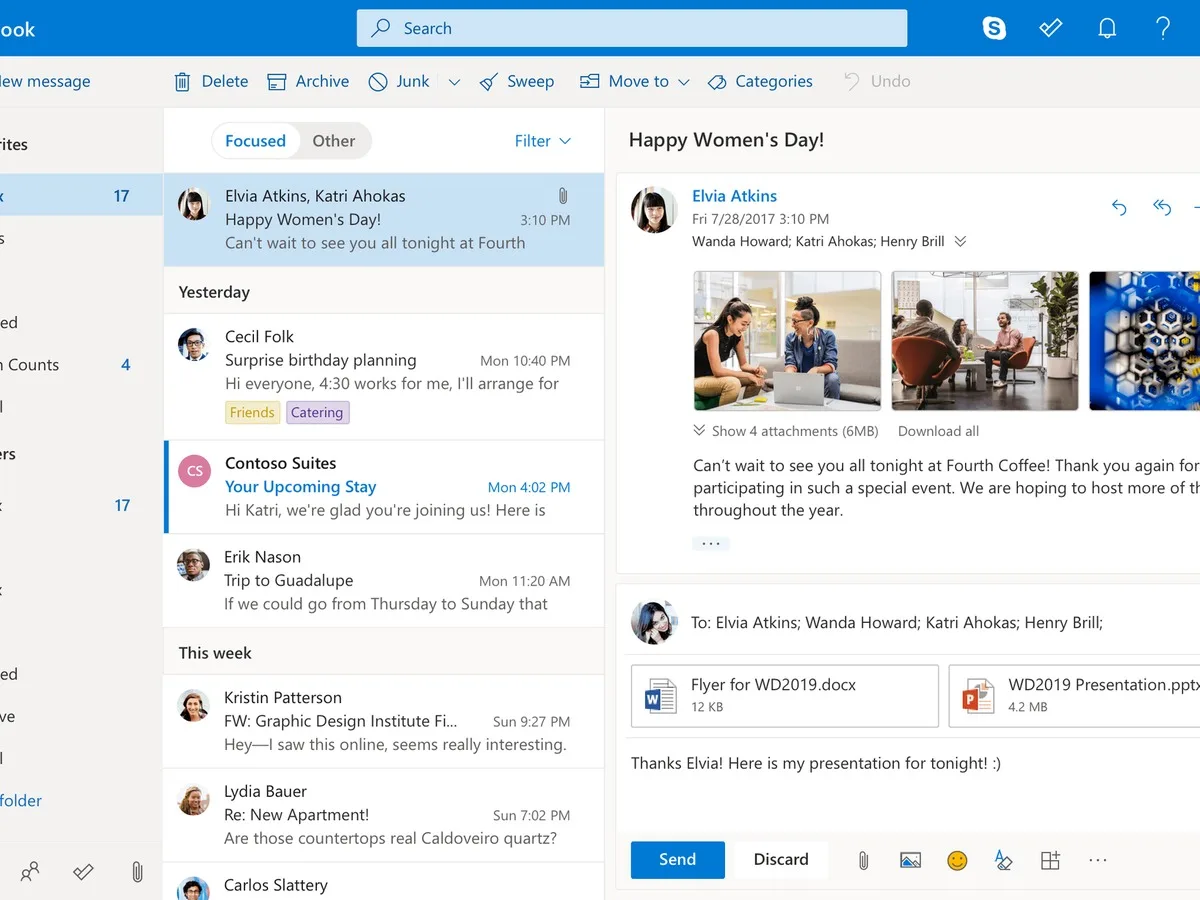
Task: Expand the Junk options chevron
Action: tap(454, 82)
